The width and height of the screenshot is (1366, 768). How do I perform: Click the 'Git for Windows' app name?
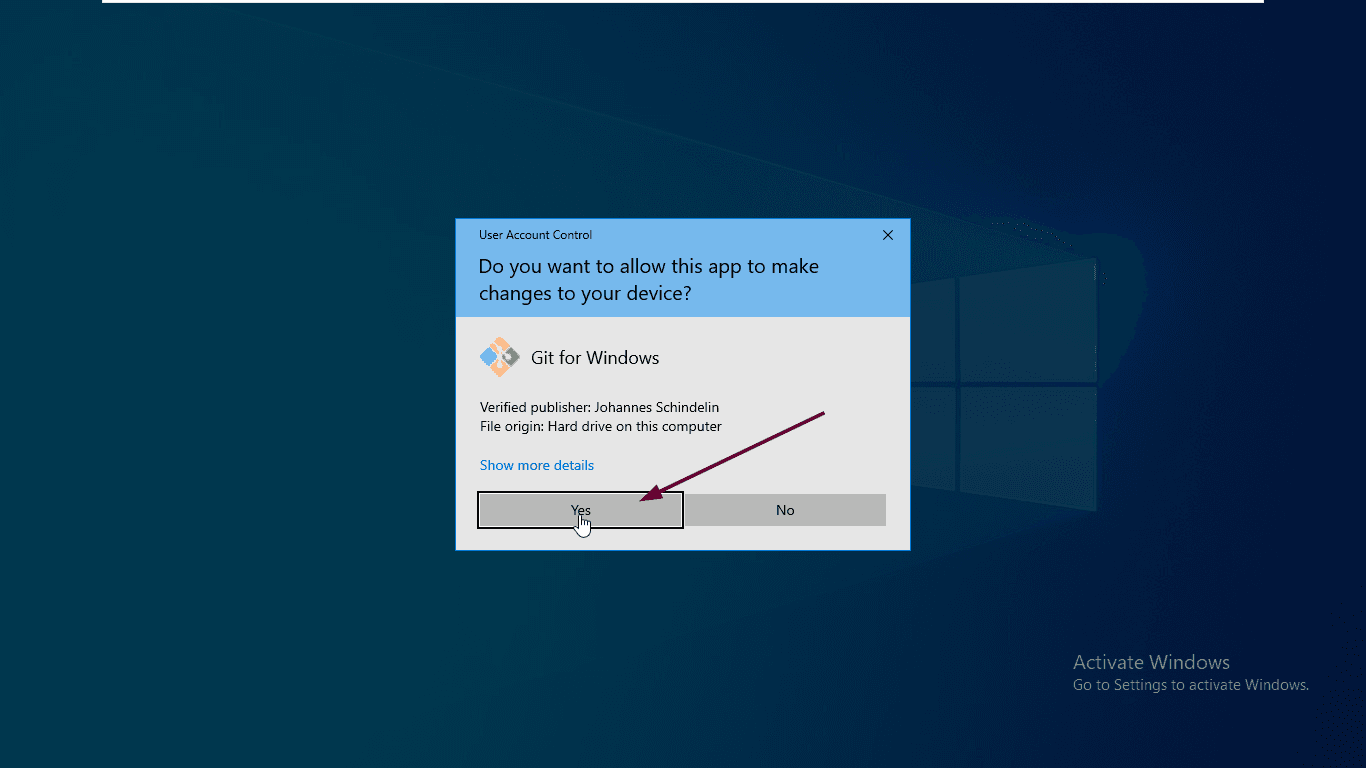tap(595, 358)
